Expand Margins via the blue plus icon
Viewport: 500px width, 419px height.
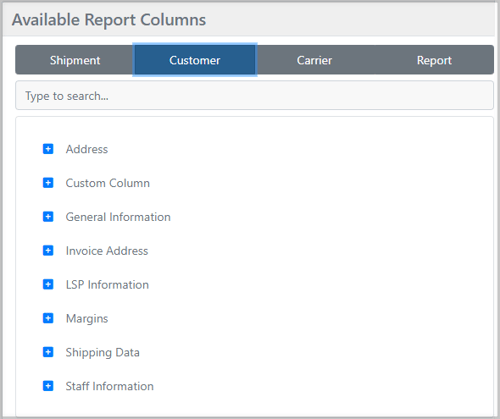click(x=48, y=318)
